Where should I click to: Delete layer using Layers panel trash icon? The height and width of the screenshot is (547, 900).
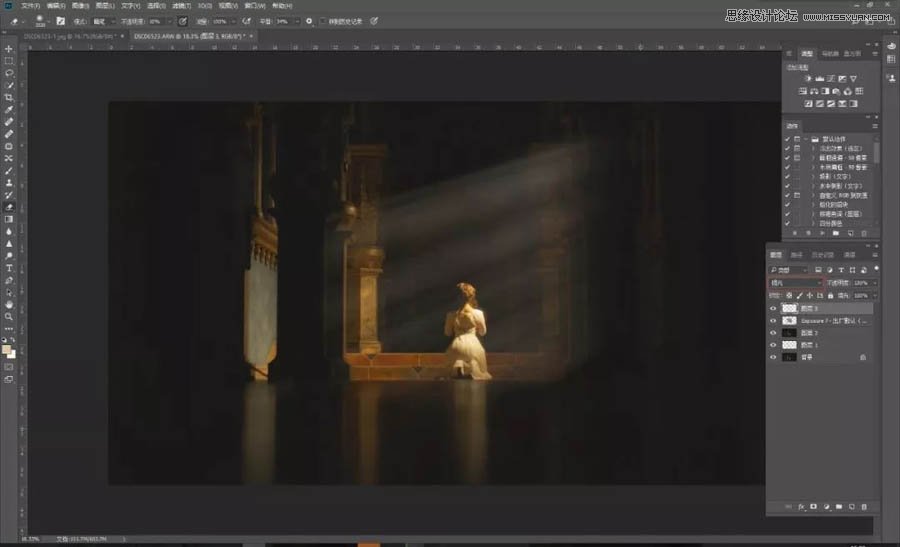(x=864, y=507)
